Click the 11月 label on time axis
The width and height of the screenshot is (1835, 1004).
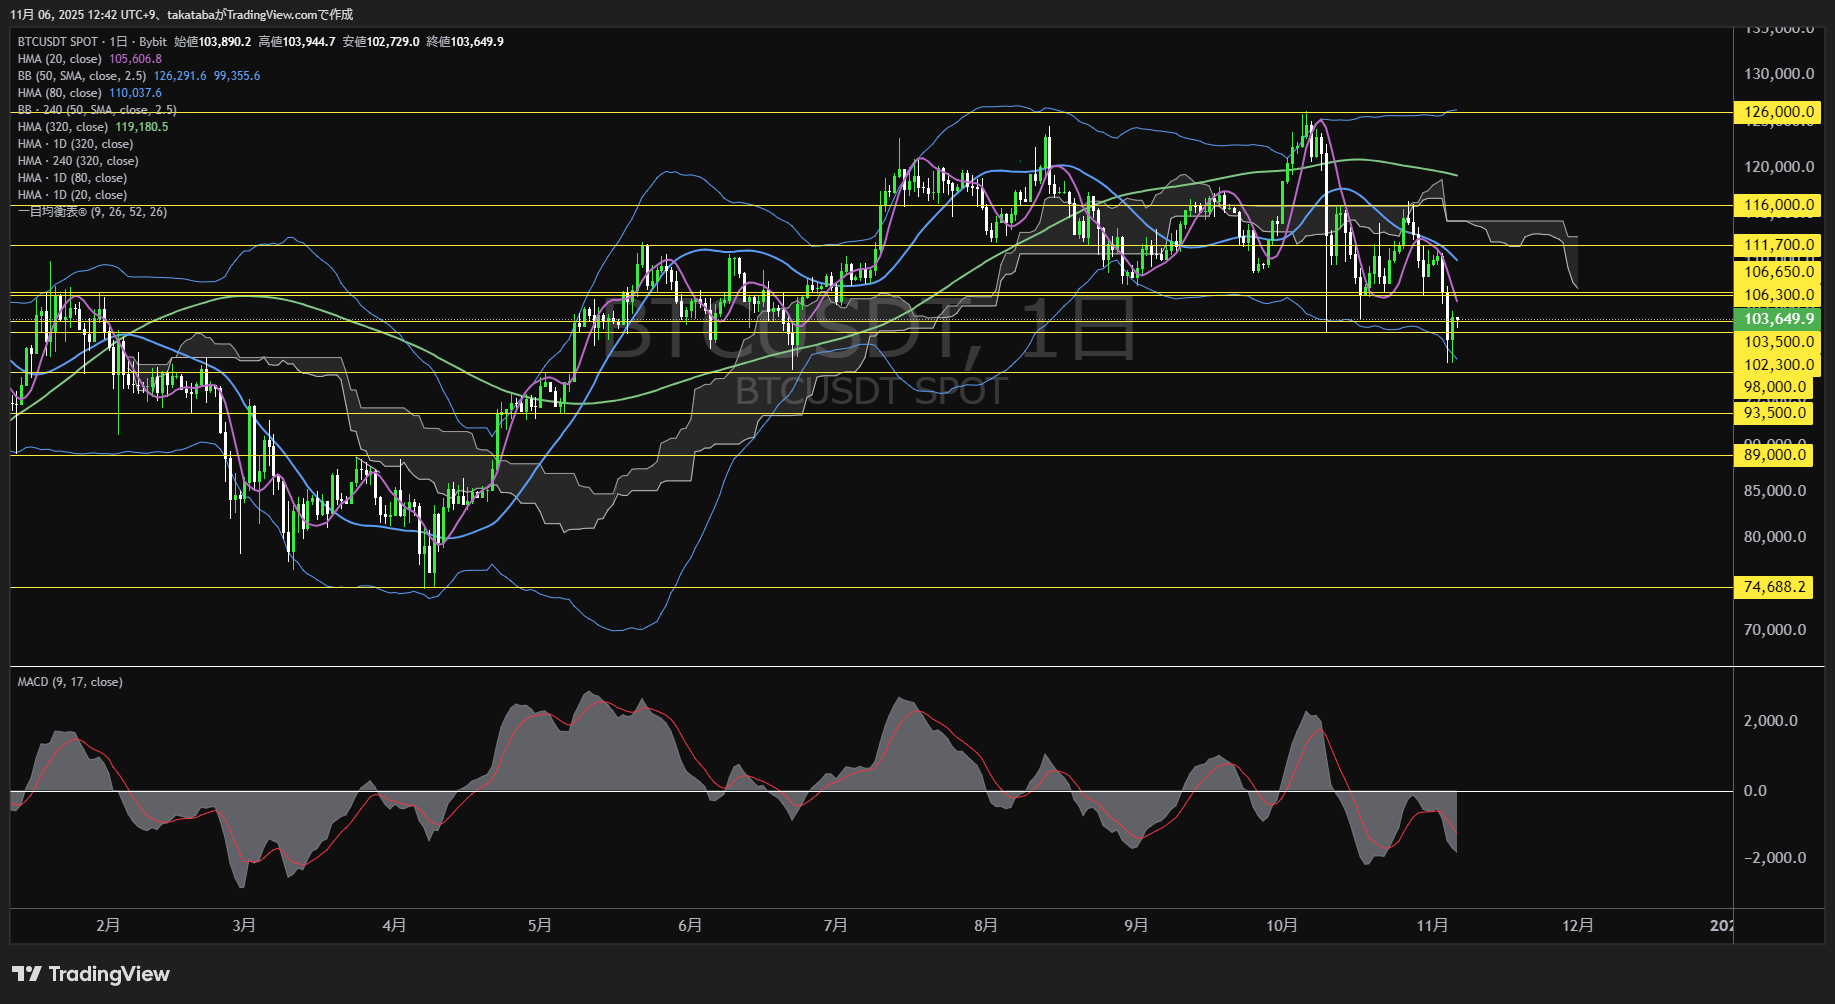coord(1432,925)
